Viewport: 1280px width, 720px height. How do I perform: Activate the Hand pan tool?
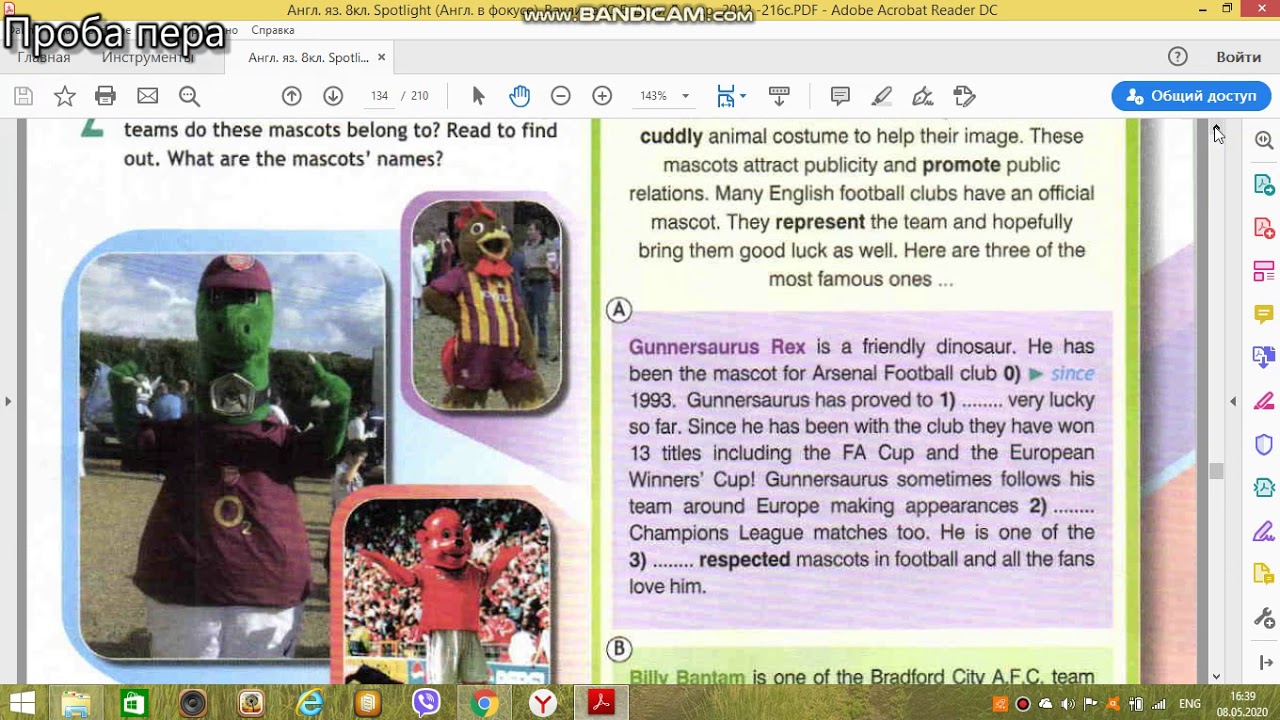[x=519, y=96]
